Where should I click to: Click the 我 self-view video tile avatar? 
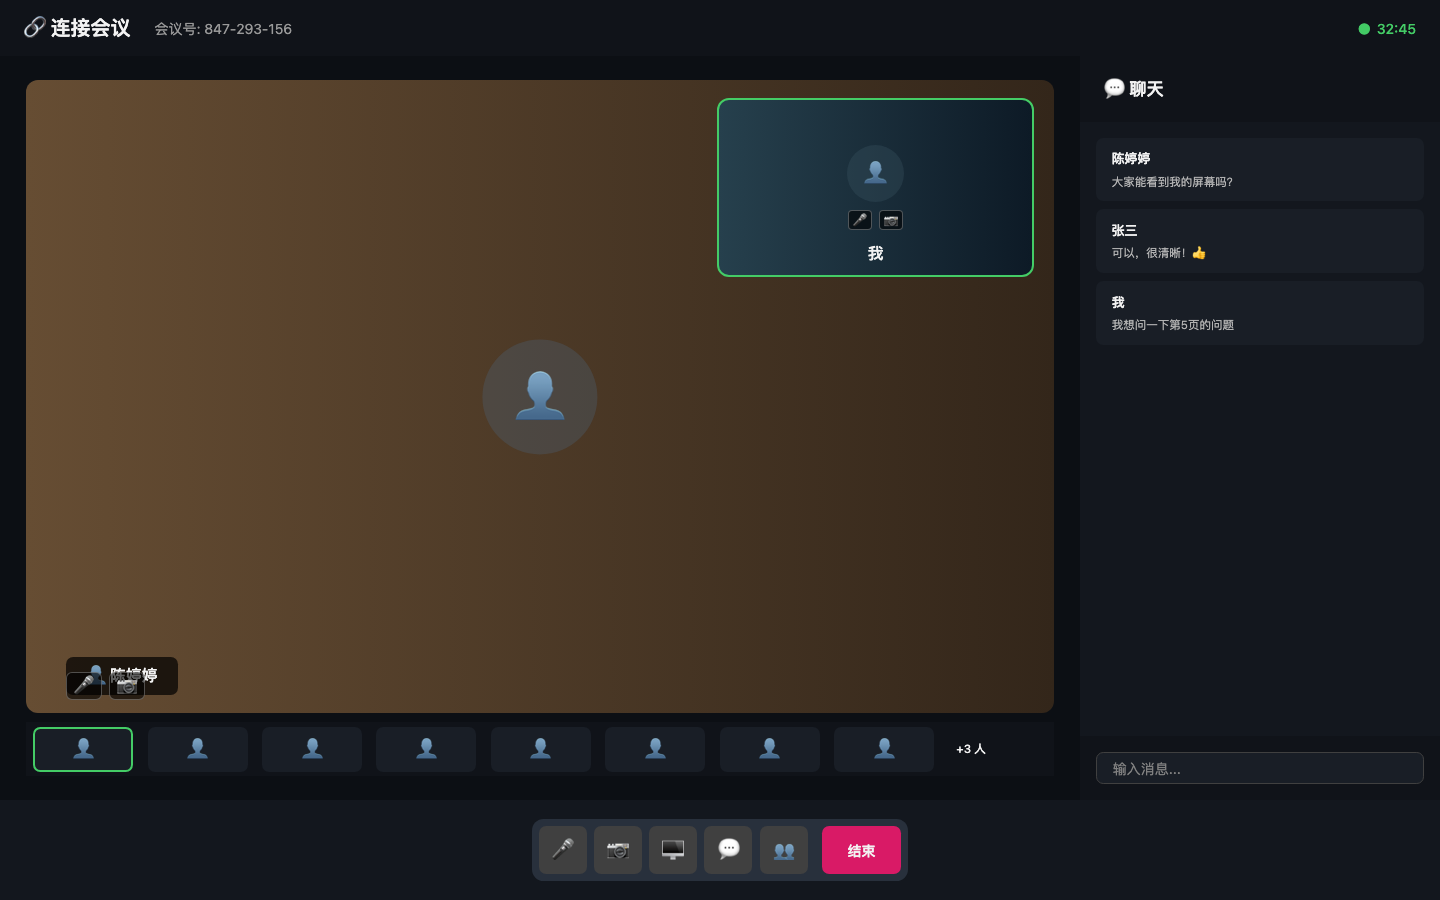coord(875,173)
